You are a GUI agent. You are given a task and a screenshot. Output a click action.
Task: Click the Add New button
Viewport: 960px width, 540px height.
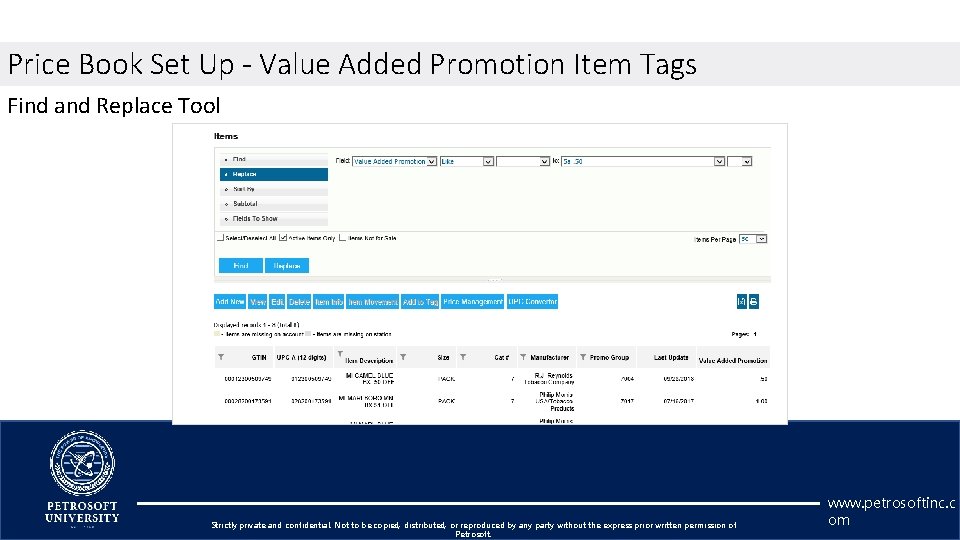pos(230,302)
